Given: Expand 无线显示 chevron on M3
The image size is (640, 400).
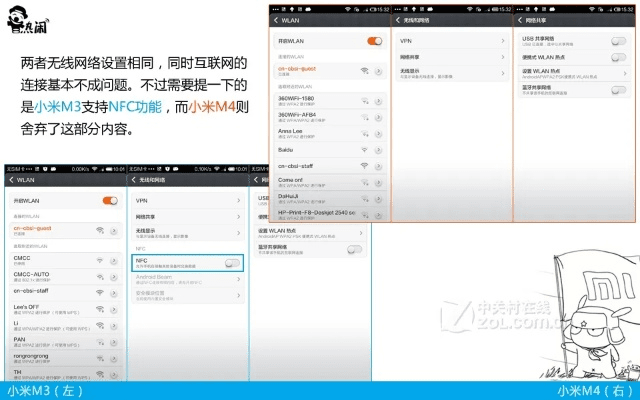Looking at the screenshot, I should click(238, 233).
